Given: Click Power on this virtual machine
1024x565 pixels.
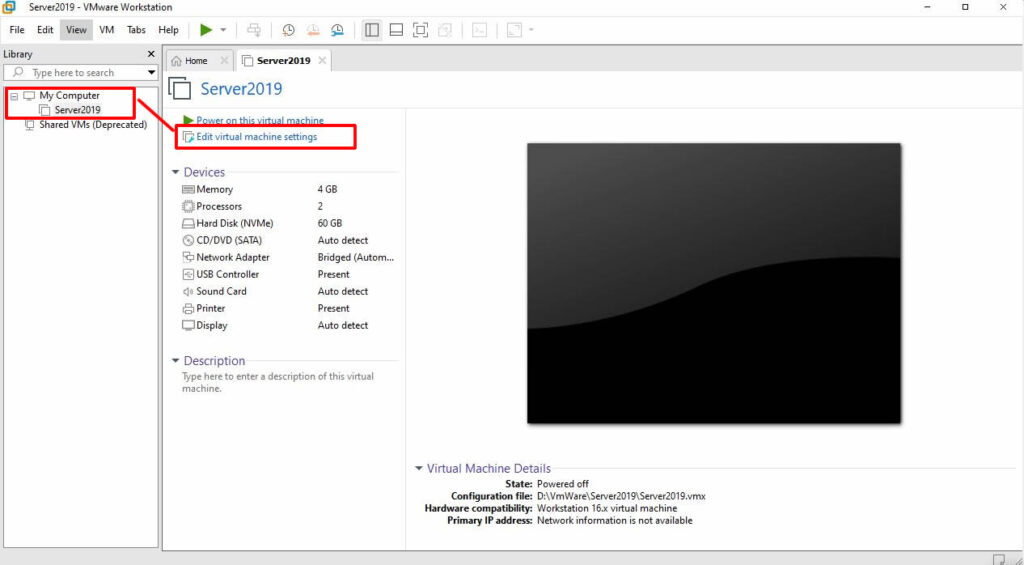Looking at the screenshot, I should [x=260, y=121].
